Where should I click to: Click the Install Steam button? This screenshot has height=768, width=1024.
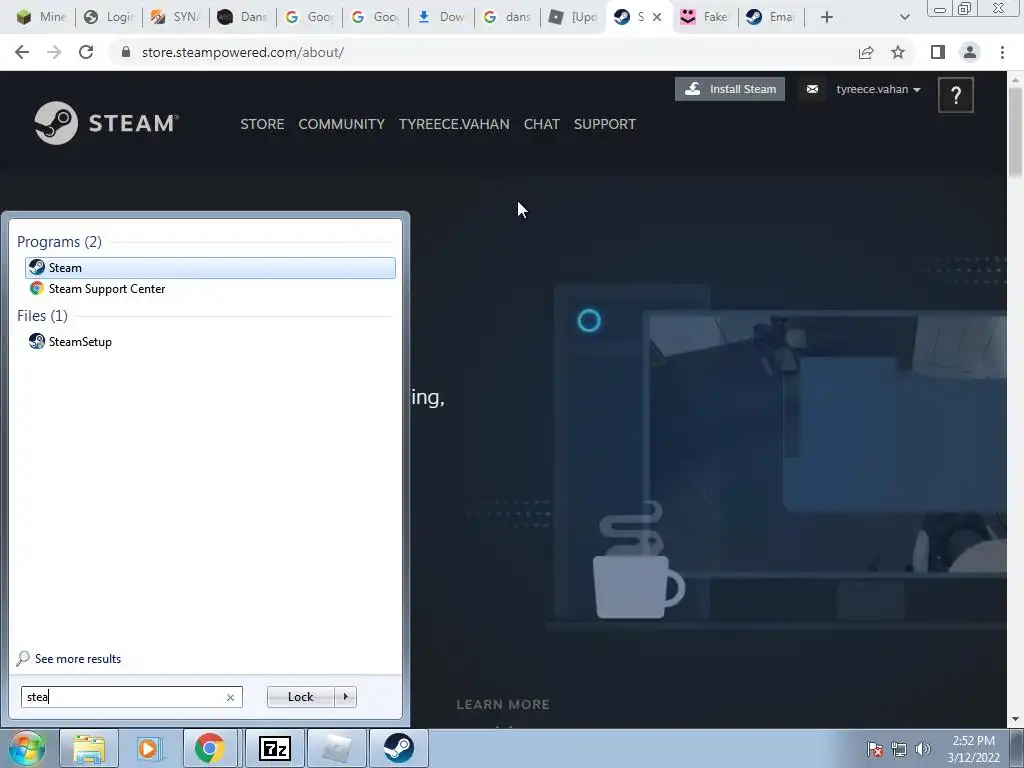pyautogui.click(x=729, y=89)
